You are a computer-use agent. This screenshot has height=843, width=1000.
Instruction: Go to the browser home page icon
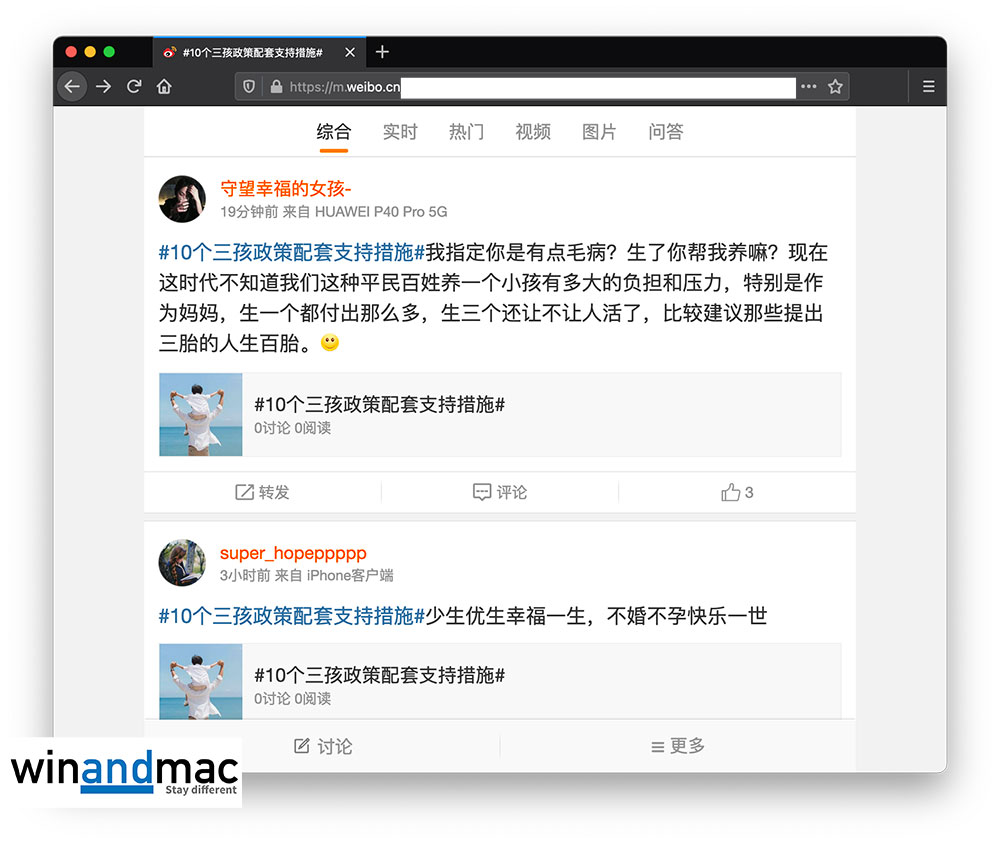(164, 87)
